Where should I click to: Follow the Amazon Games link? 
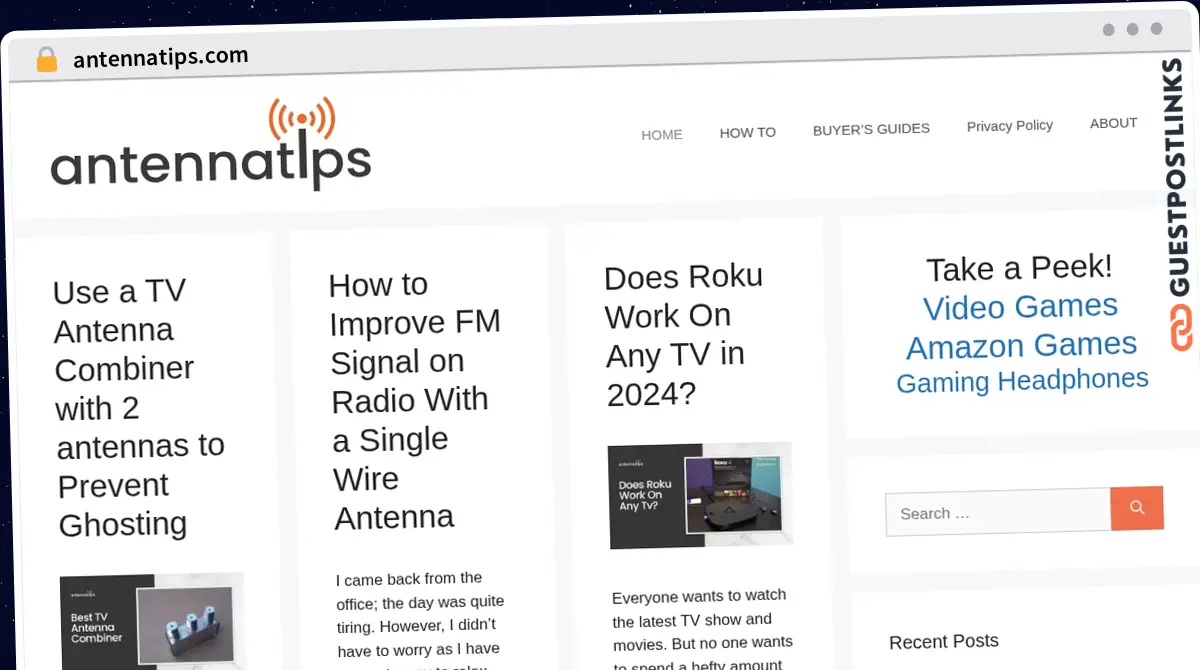1021,345
